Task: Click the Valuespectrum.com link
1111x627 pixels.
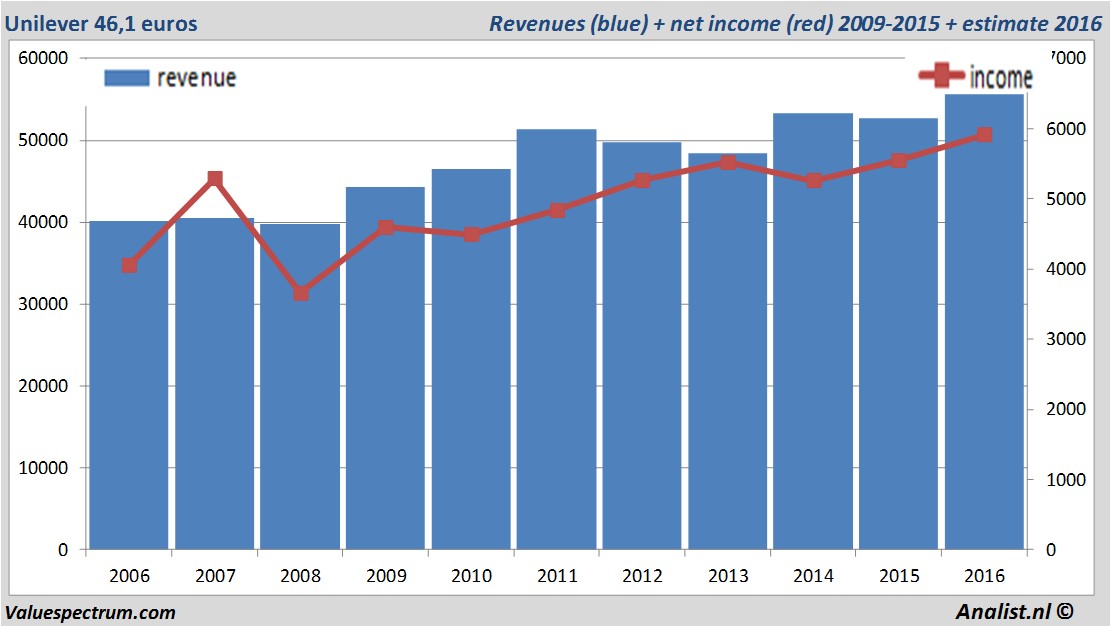Action: point(90,612)
